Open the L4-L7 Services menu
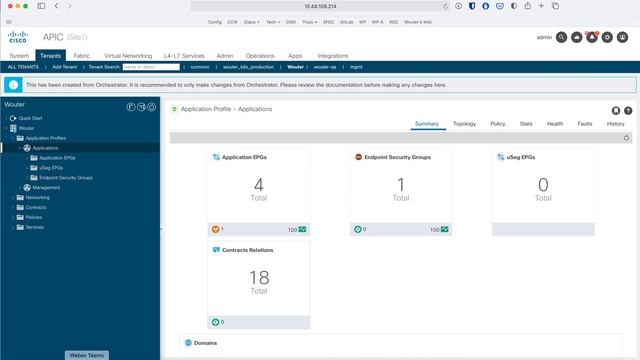This screenshot has width=640, height=360. click(184, 56)
